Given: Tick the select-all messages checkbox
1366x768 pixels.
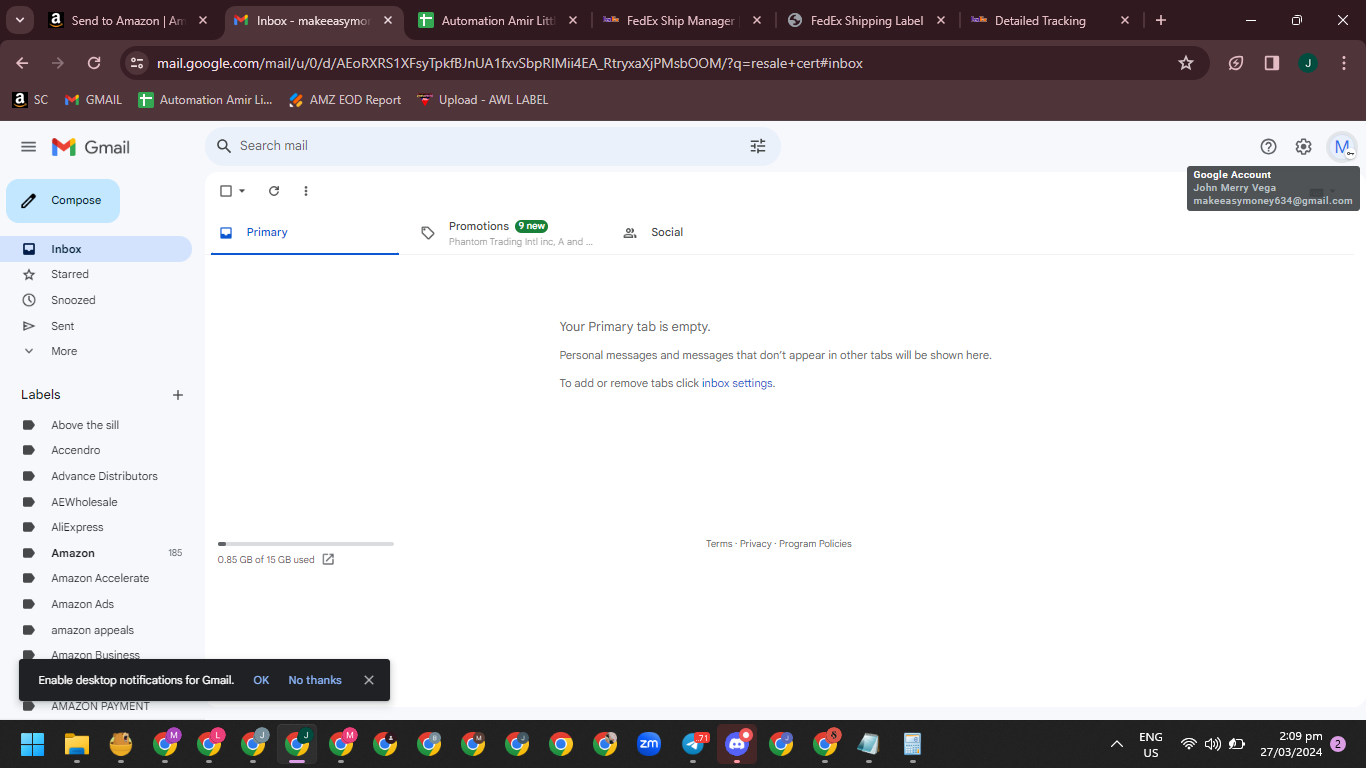Looking at the screenshot, I should coord(226,191).
